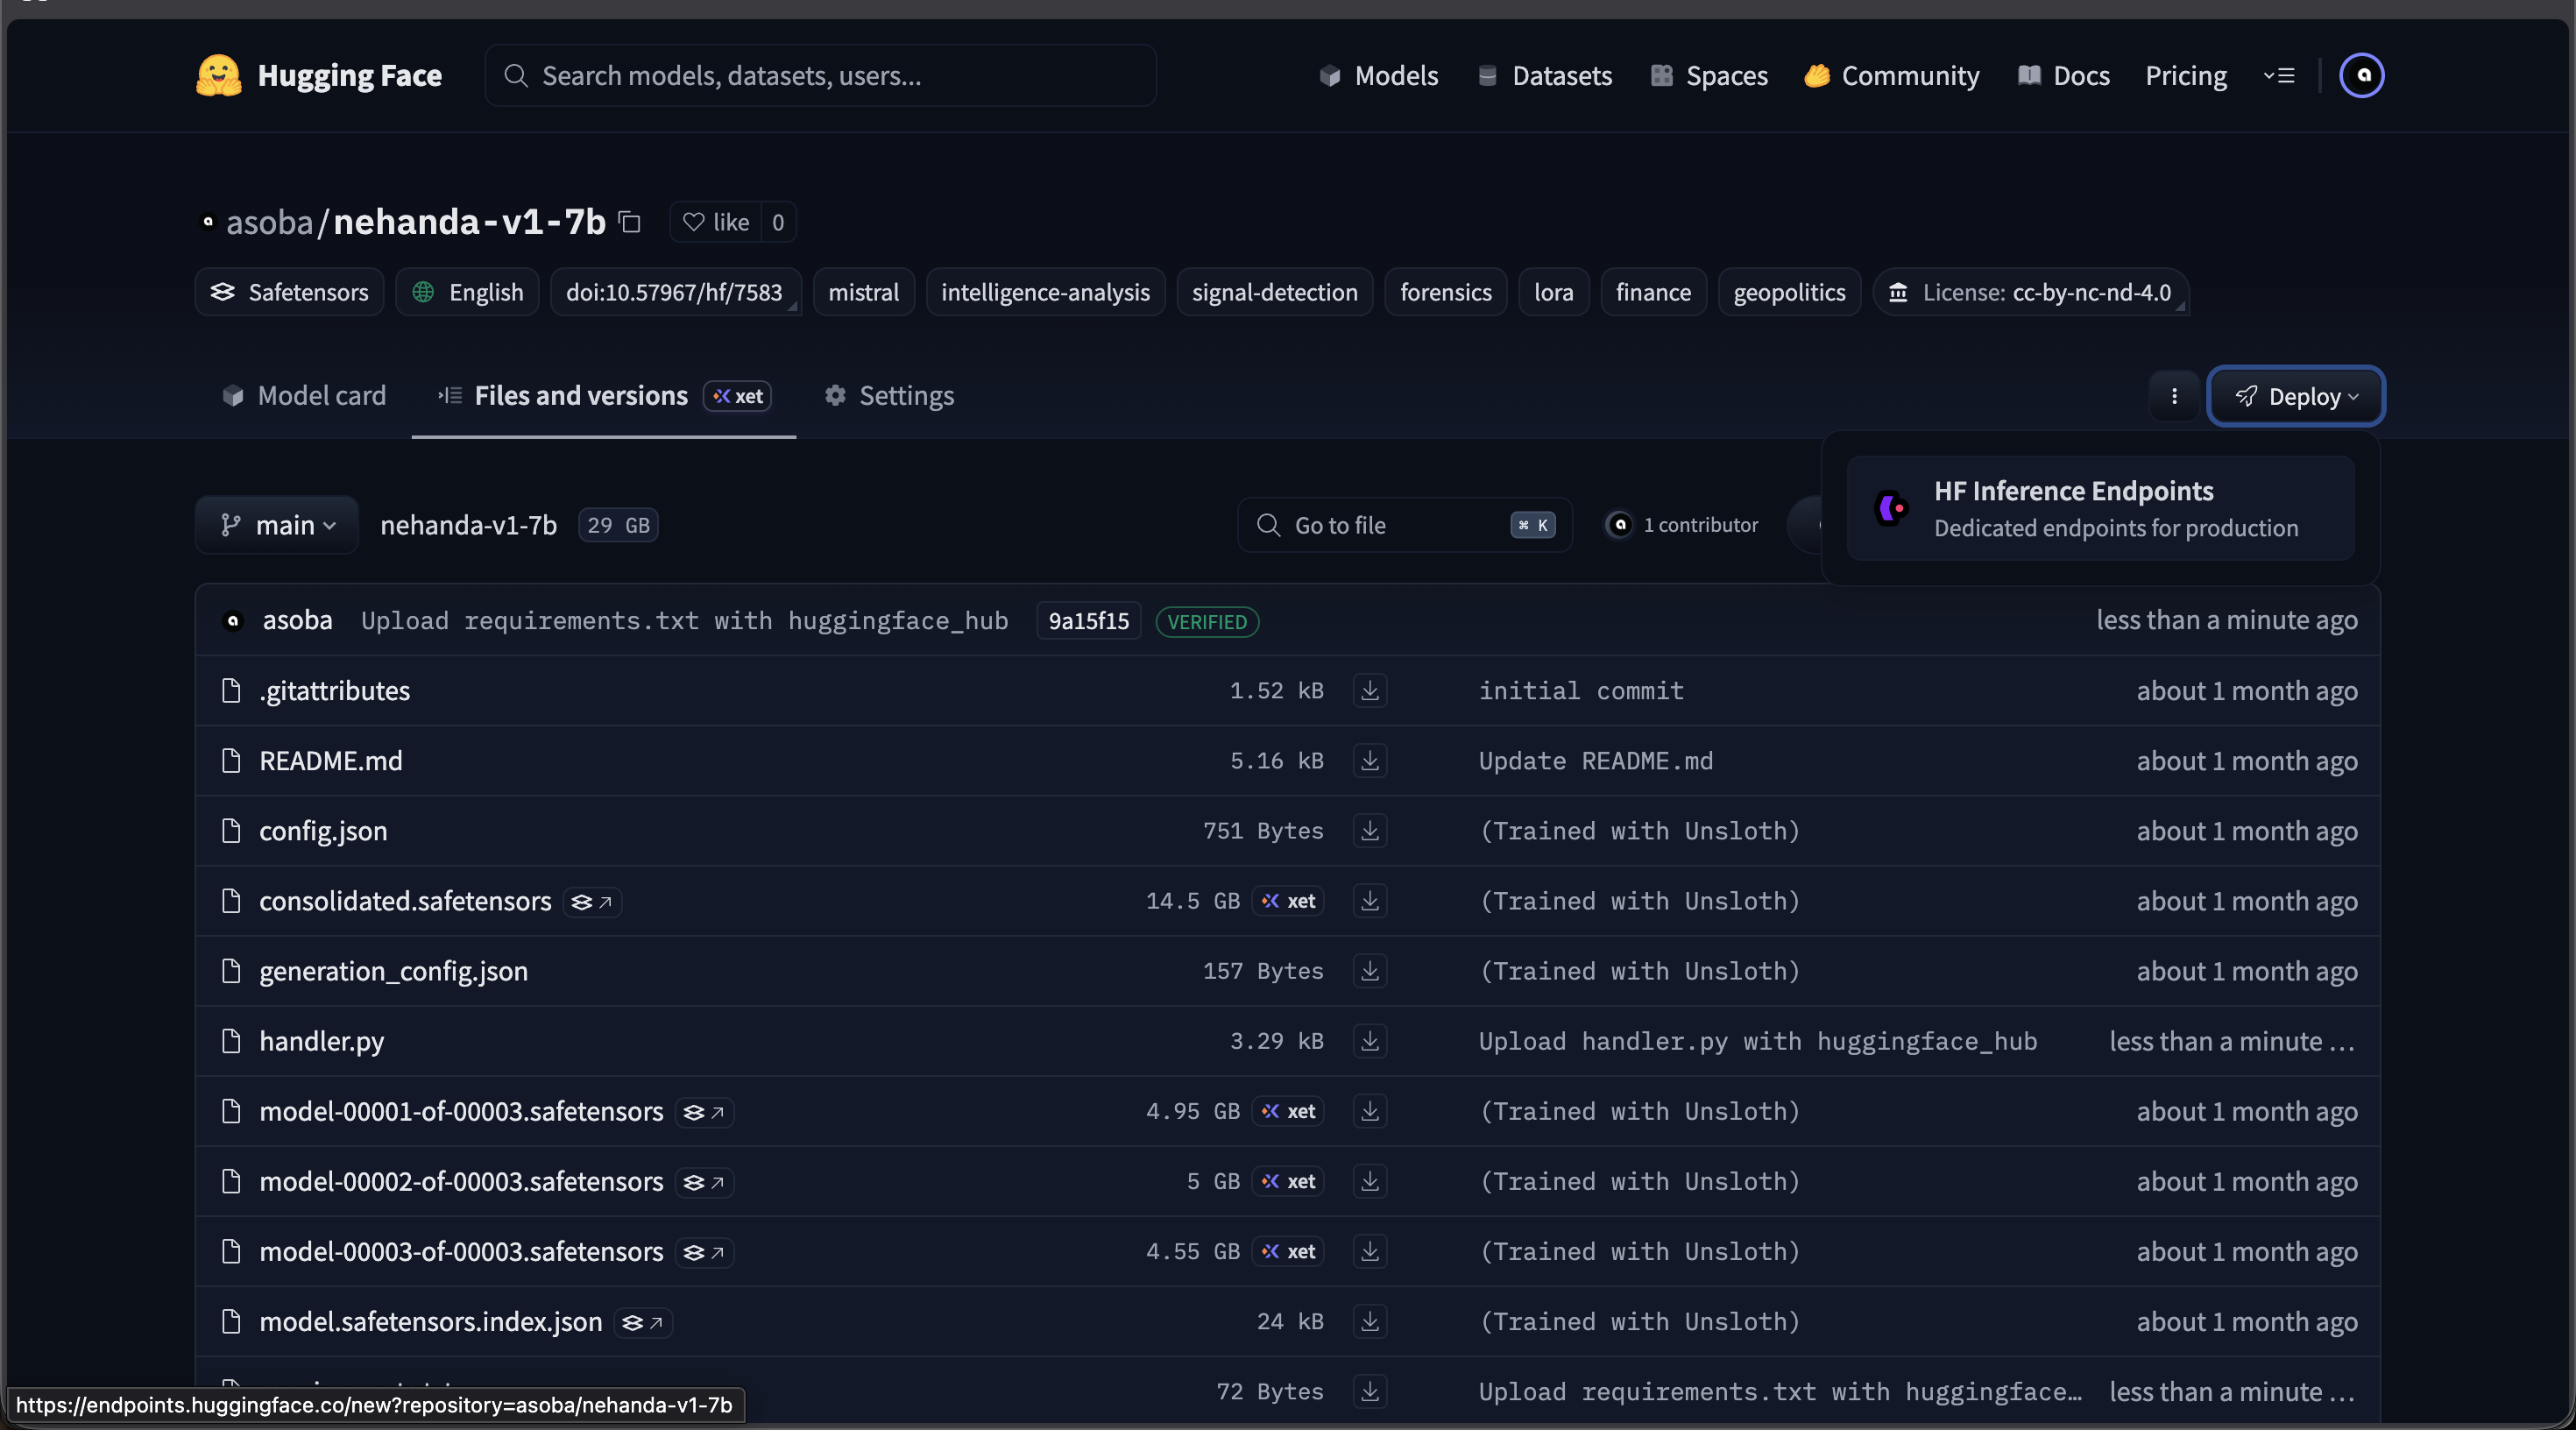
Task: Expand the main branch dropdown
Action: click(277, 525)
